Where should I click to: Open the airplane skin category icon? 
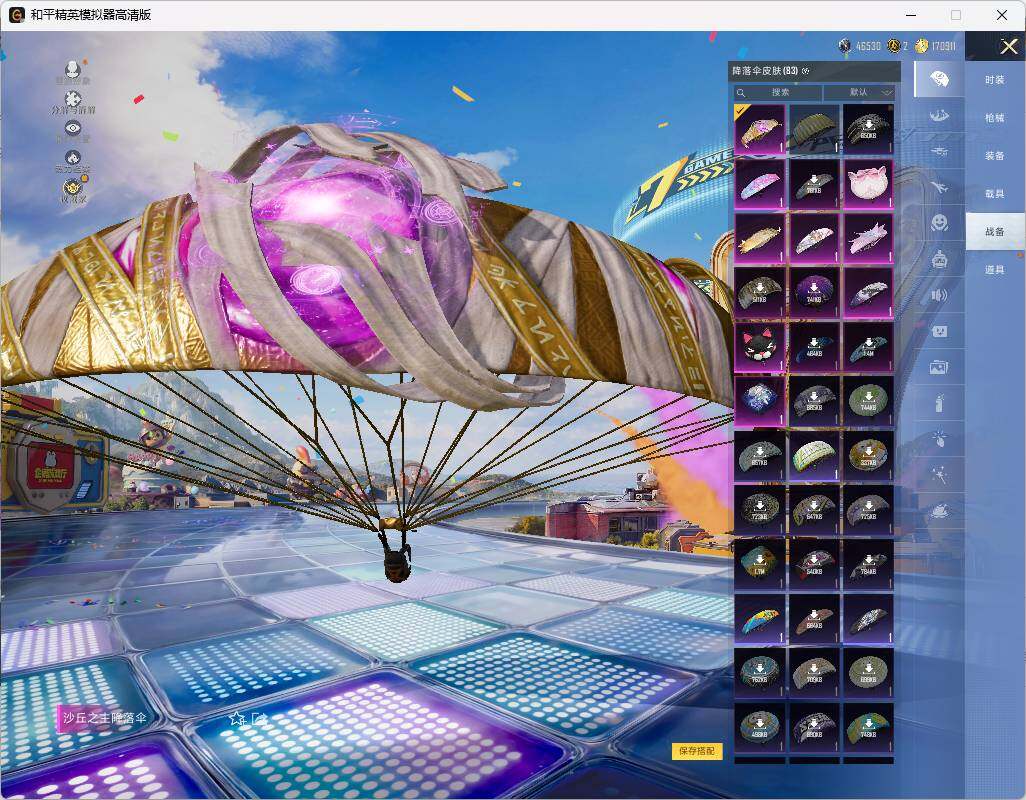click(x=939, y=187)
